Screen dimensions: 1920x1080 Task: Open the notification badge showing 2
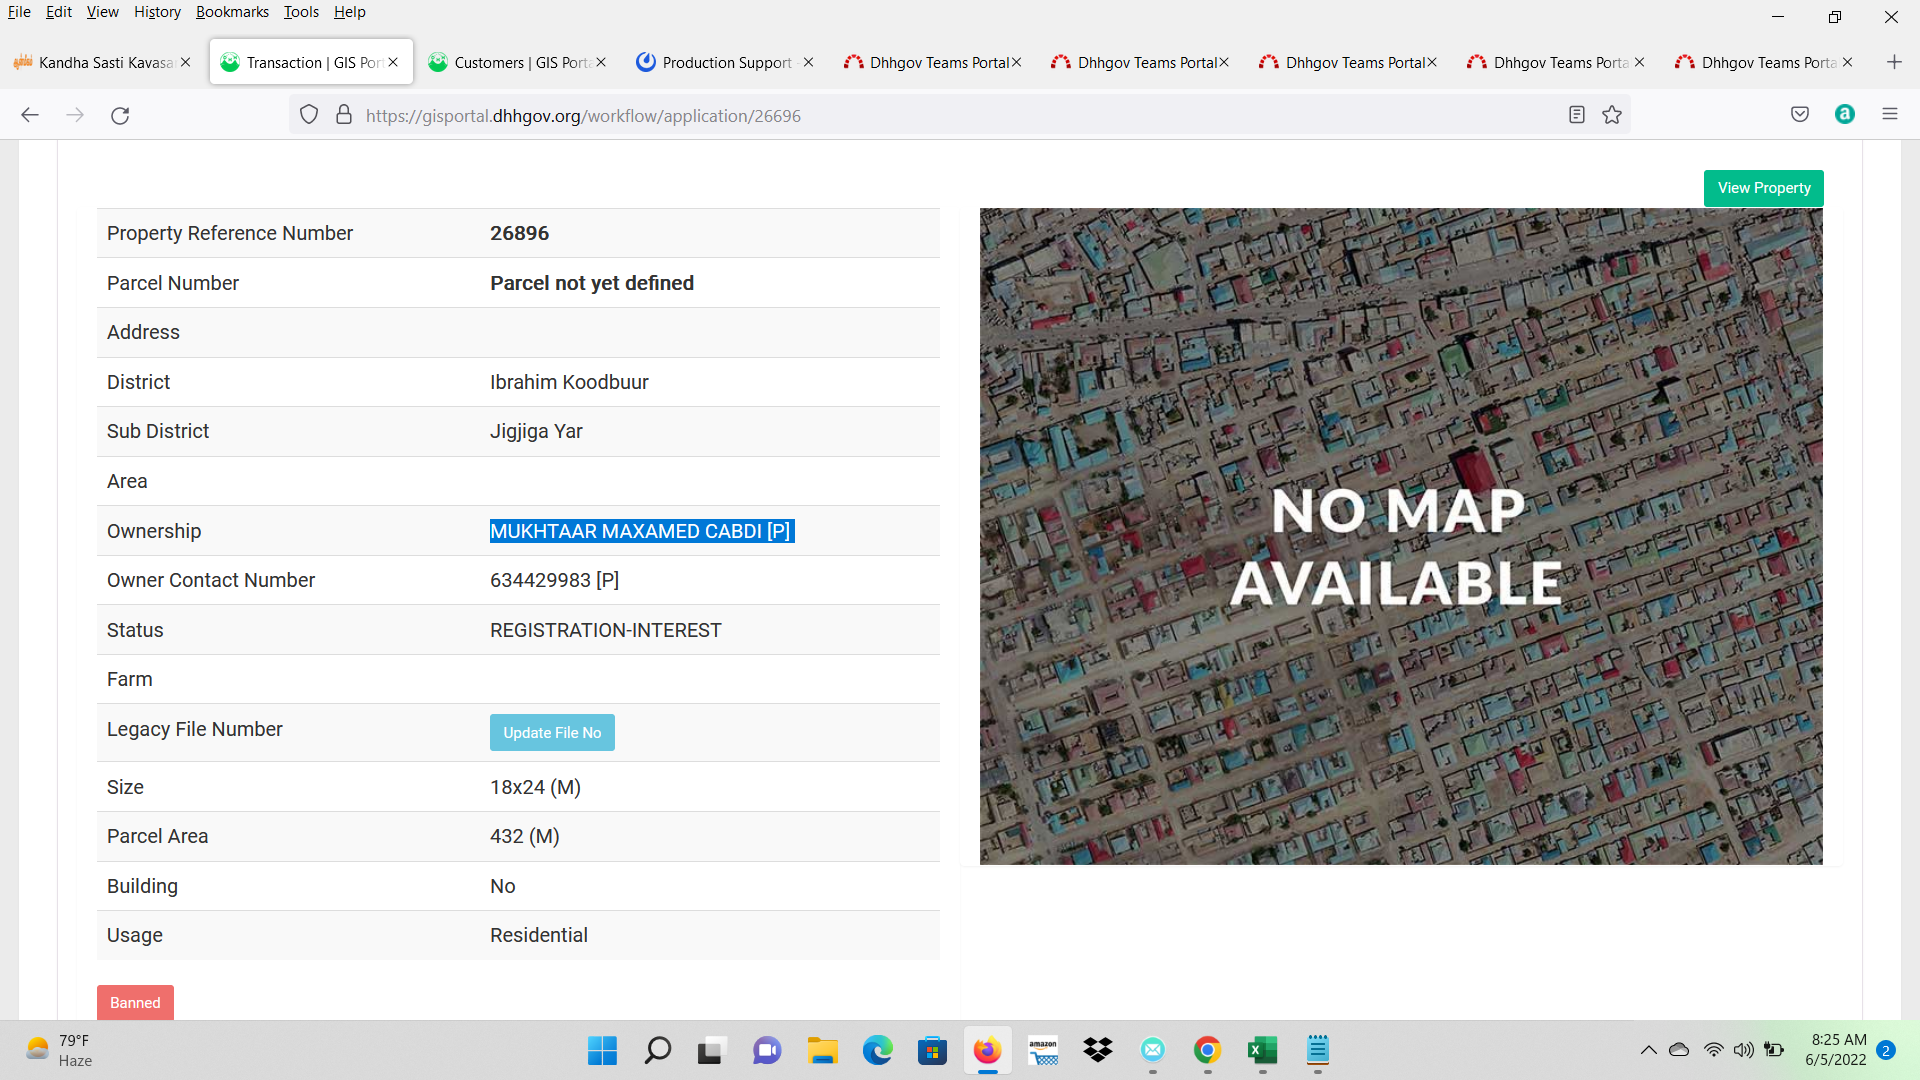[x=1886, y=1050]
